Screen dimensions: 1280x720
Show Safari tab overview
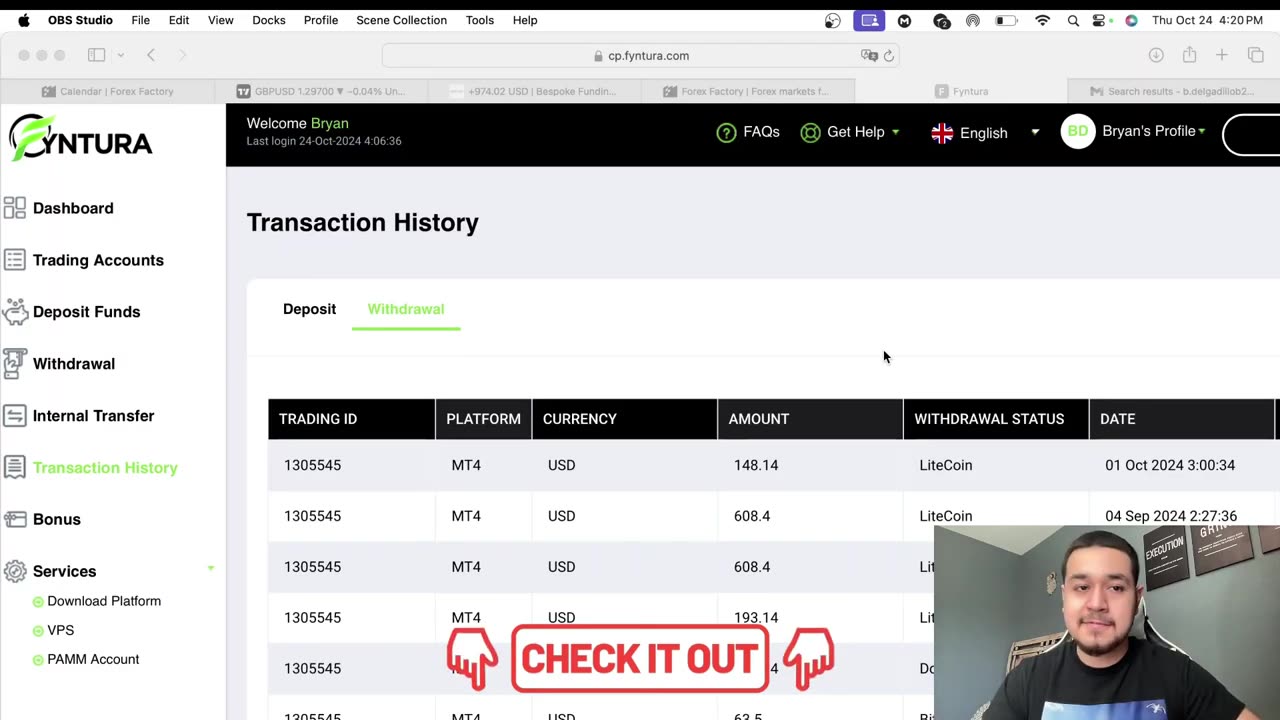pos(1256,55)
